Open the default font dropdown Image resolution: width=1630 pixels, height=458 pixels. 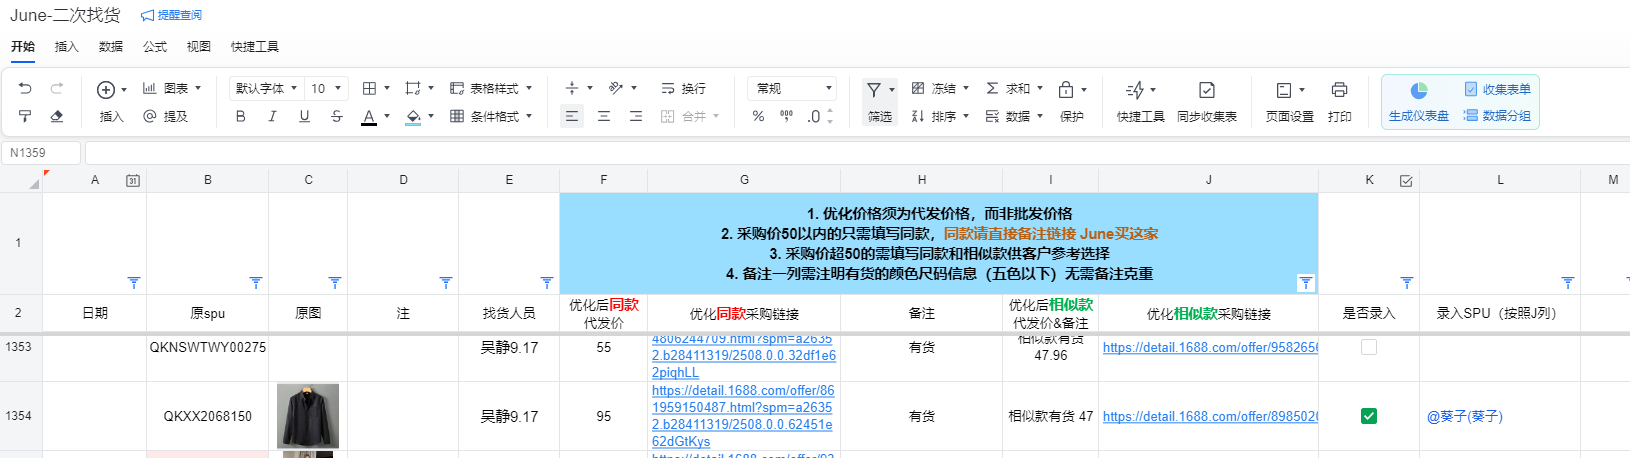(x=266, y=89)
